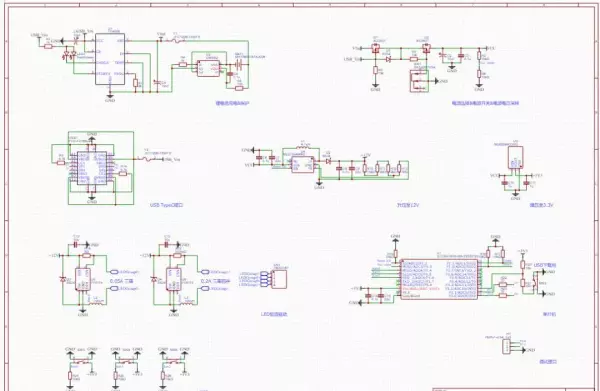This screenshot has height=391, width=600.
Task: Click the 12V boost section title label
Action: coord(408,205)
